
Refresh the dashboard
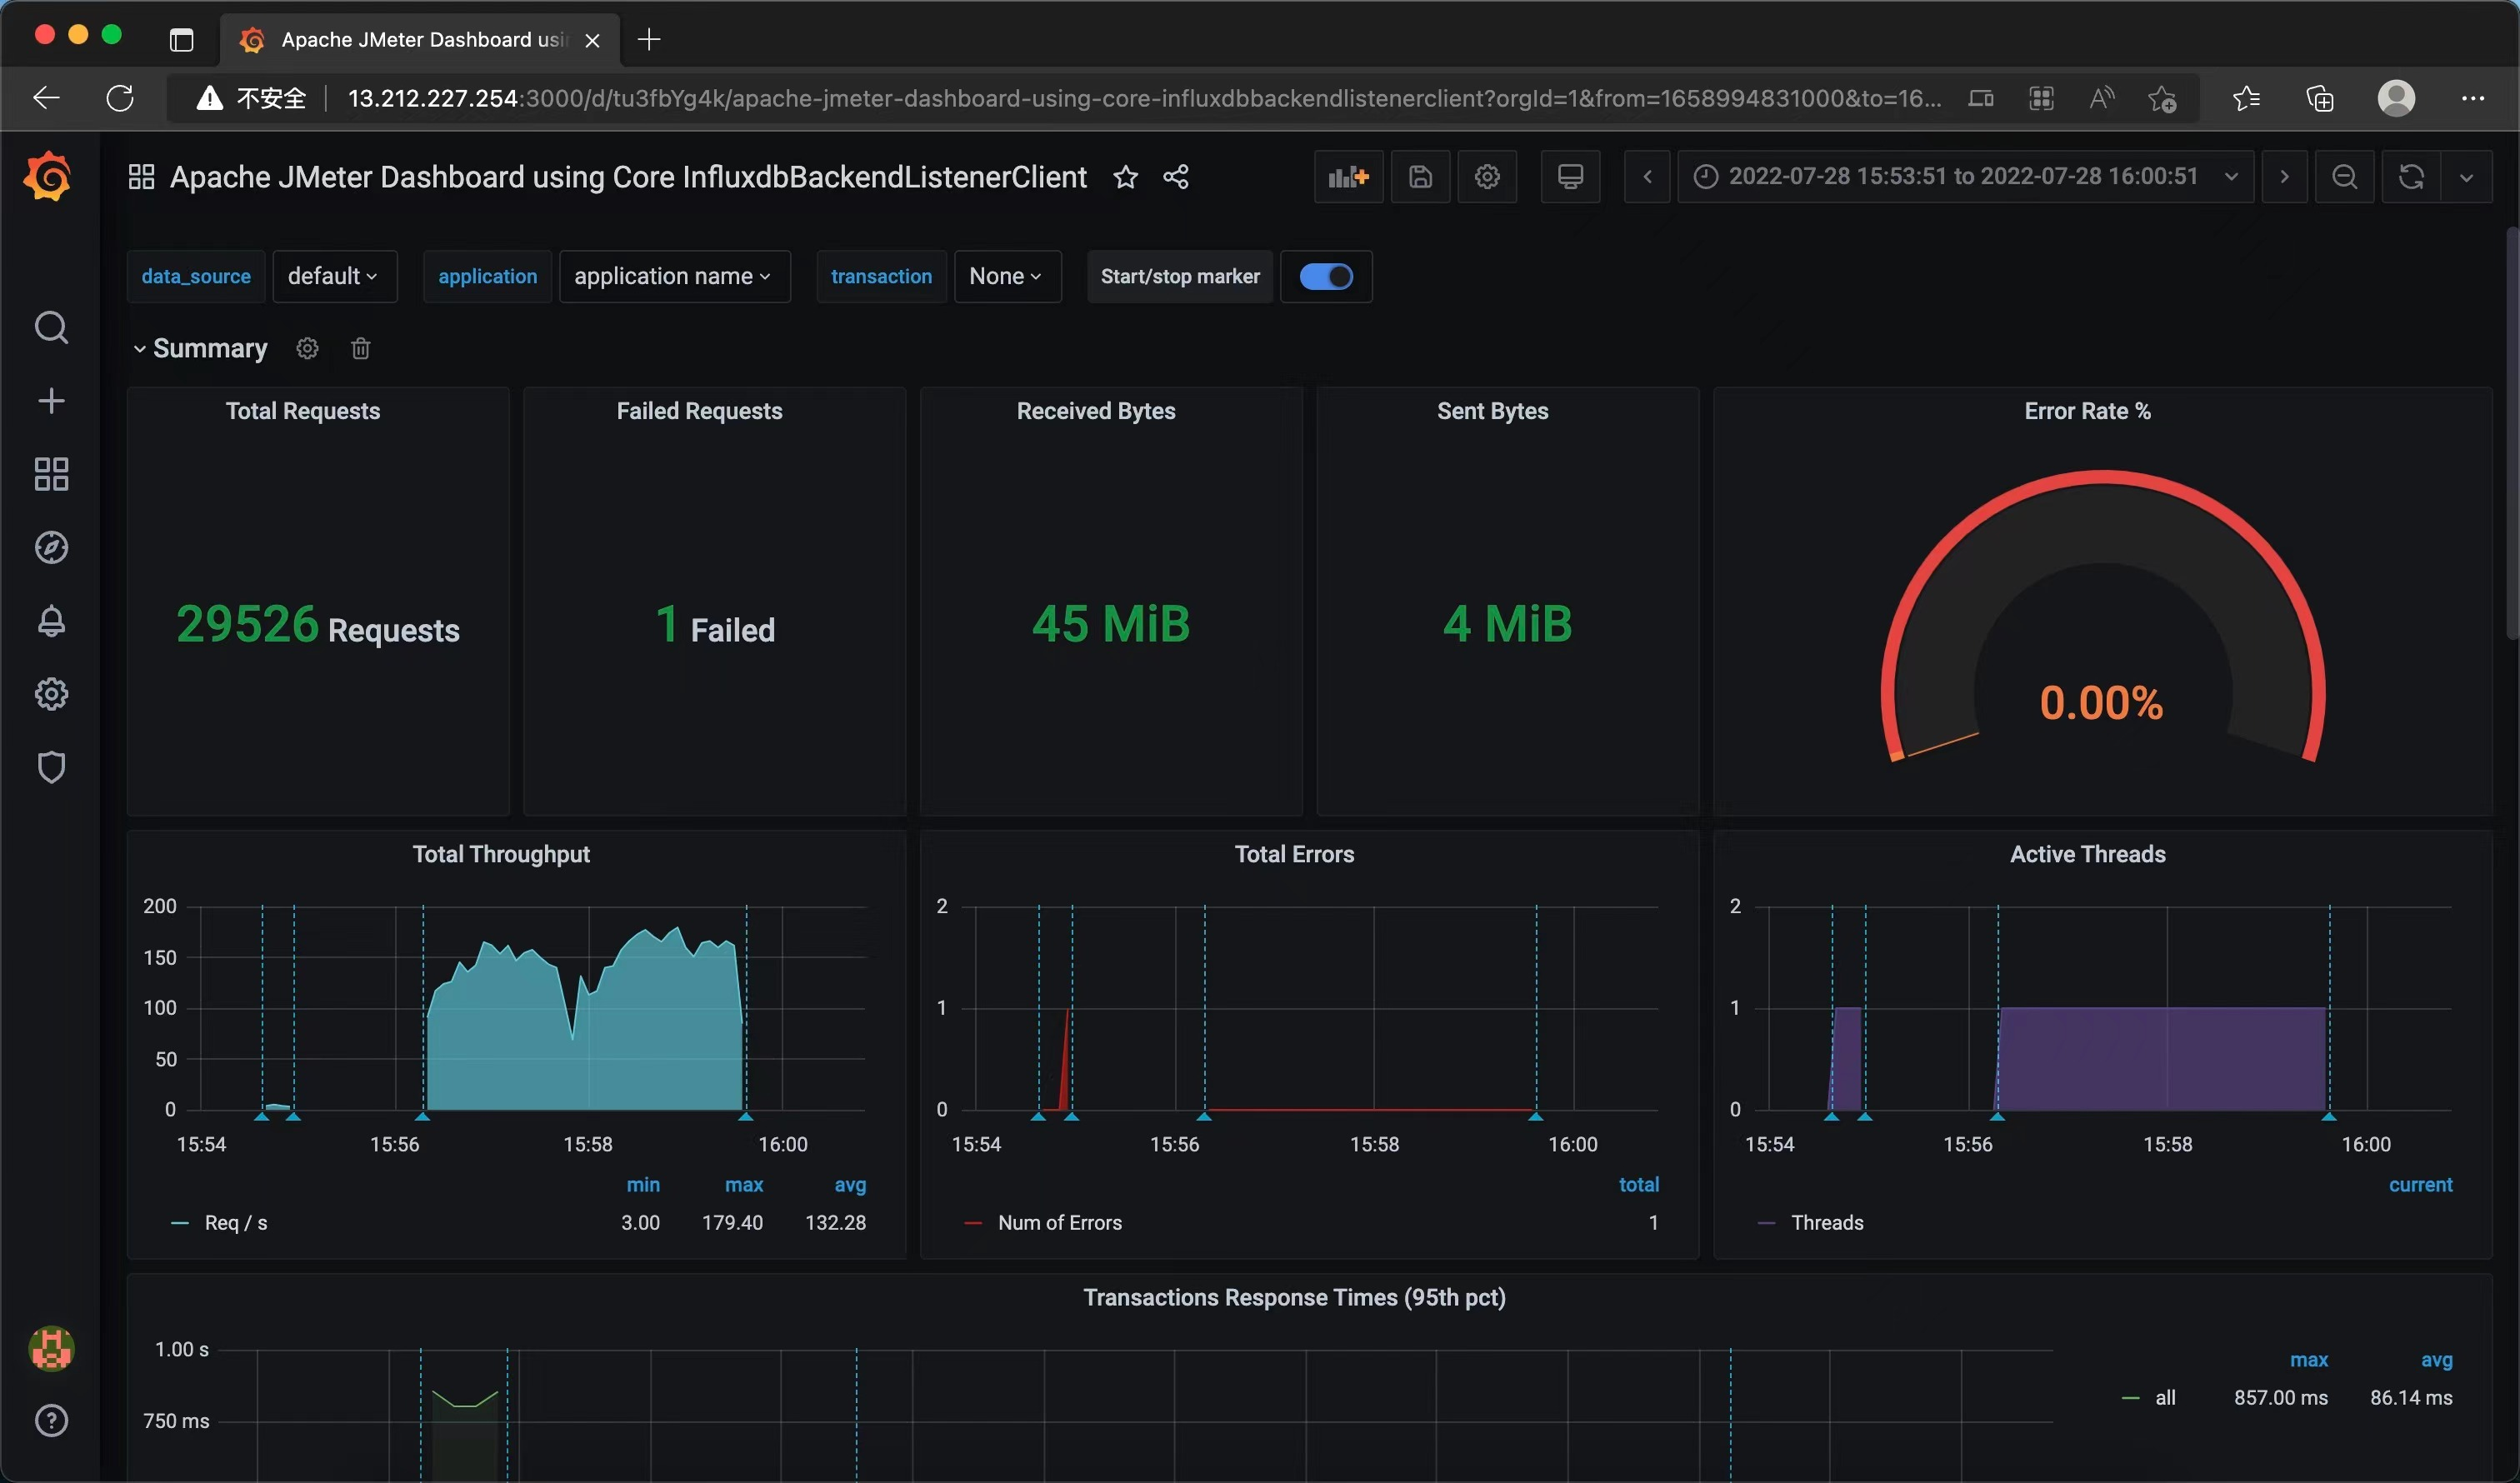pos(2411,177)
